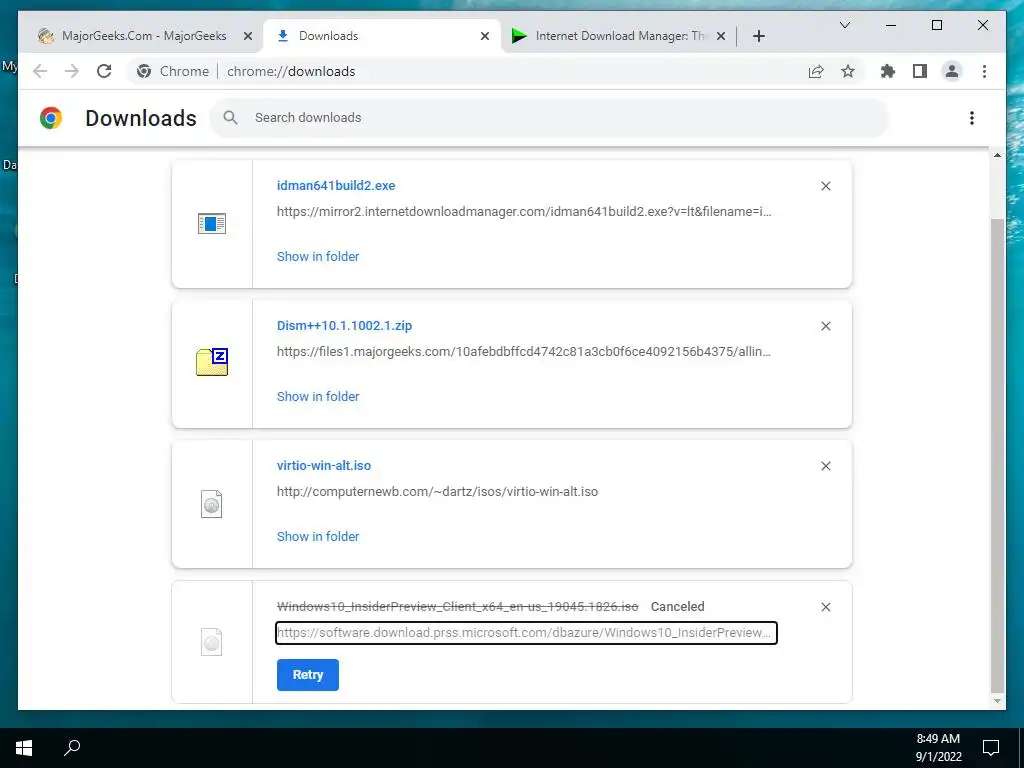Remove idman641build2.exe from the list
The image size is (1024, 768).
point(825,186)
